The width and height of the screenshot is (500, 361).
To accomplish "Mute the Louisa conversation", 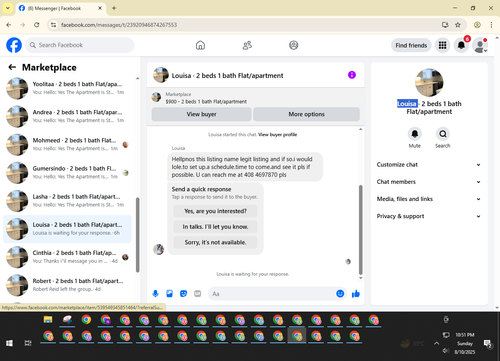I will click(415, 134).
